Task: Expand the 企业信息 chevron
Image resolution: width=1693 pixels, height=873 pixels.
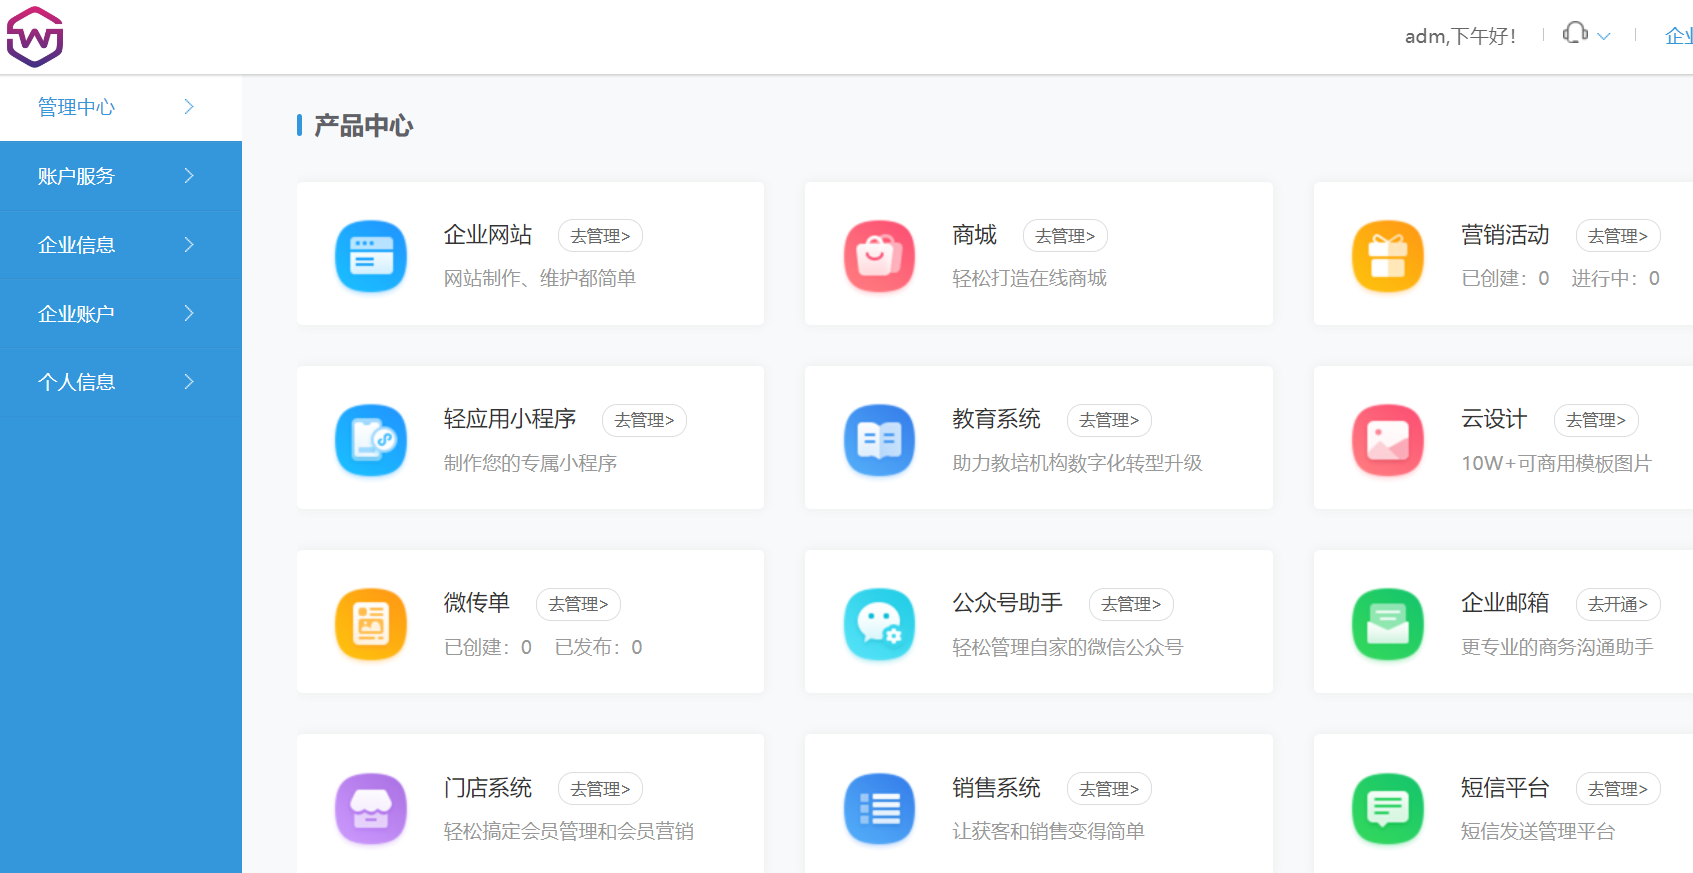Action: point(189,244)
